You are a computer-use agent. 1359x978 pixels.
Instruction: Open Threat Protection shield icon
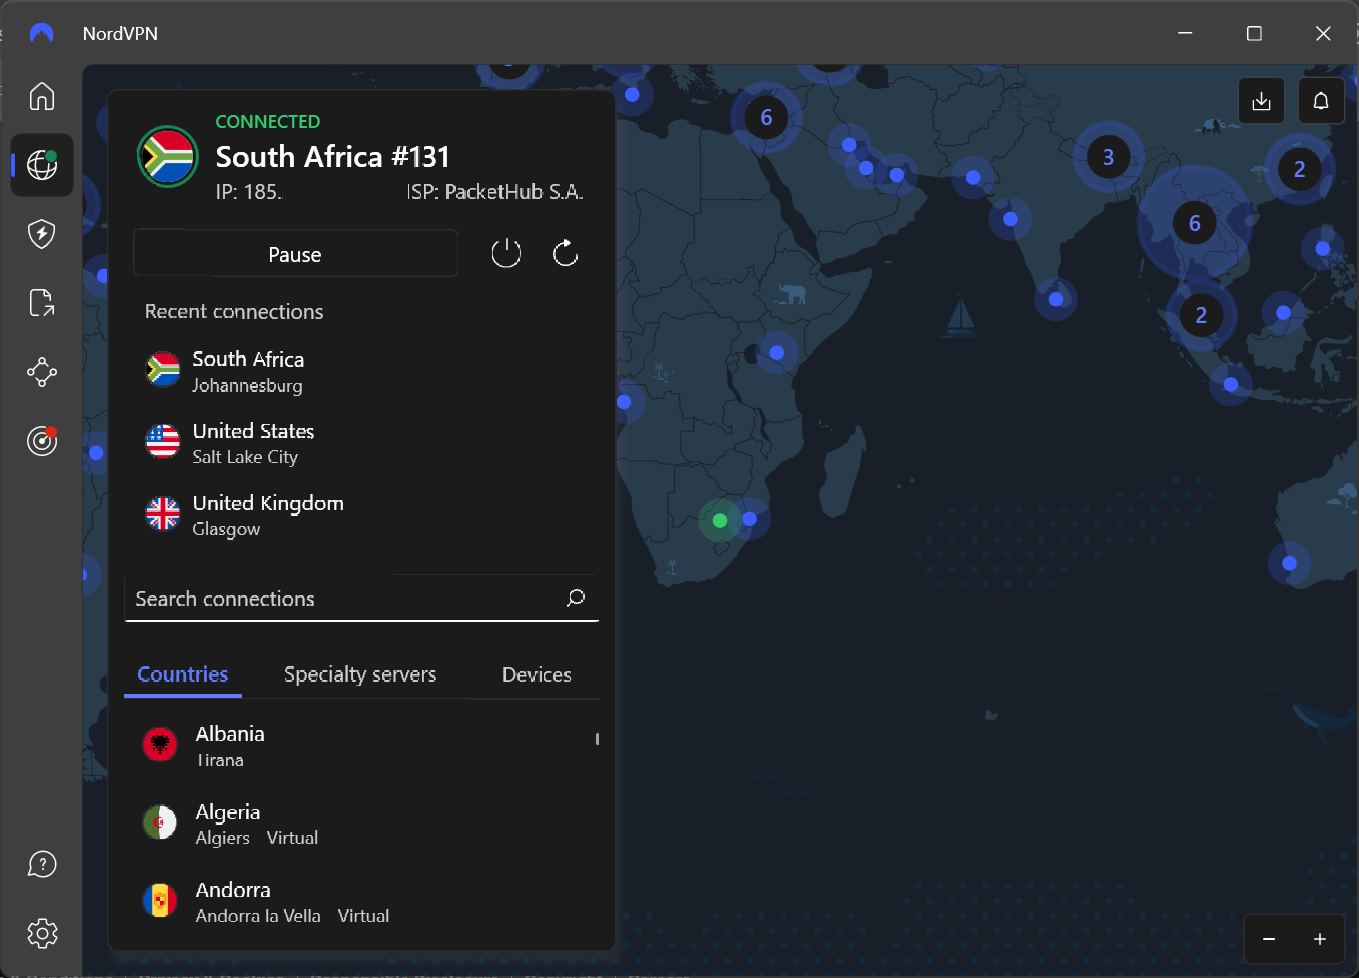pyautogui.click(x=42, y=234)
